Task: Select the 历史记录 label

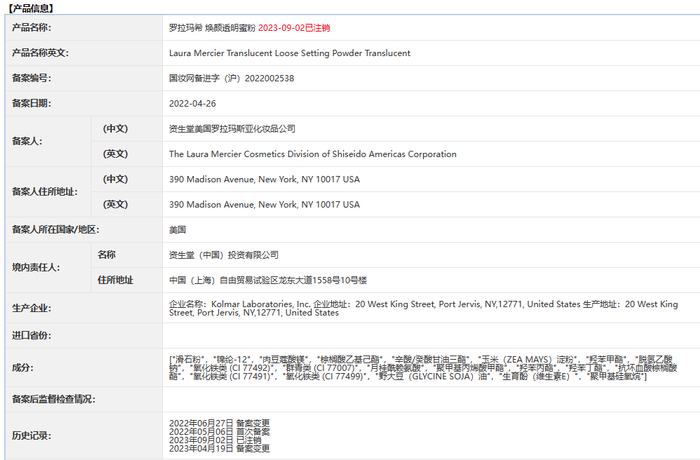Action: 31,435
